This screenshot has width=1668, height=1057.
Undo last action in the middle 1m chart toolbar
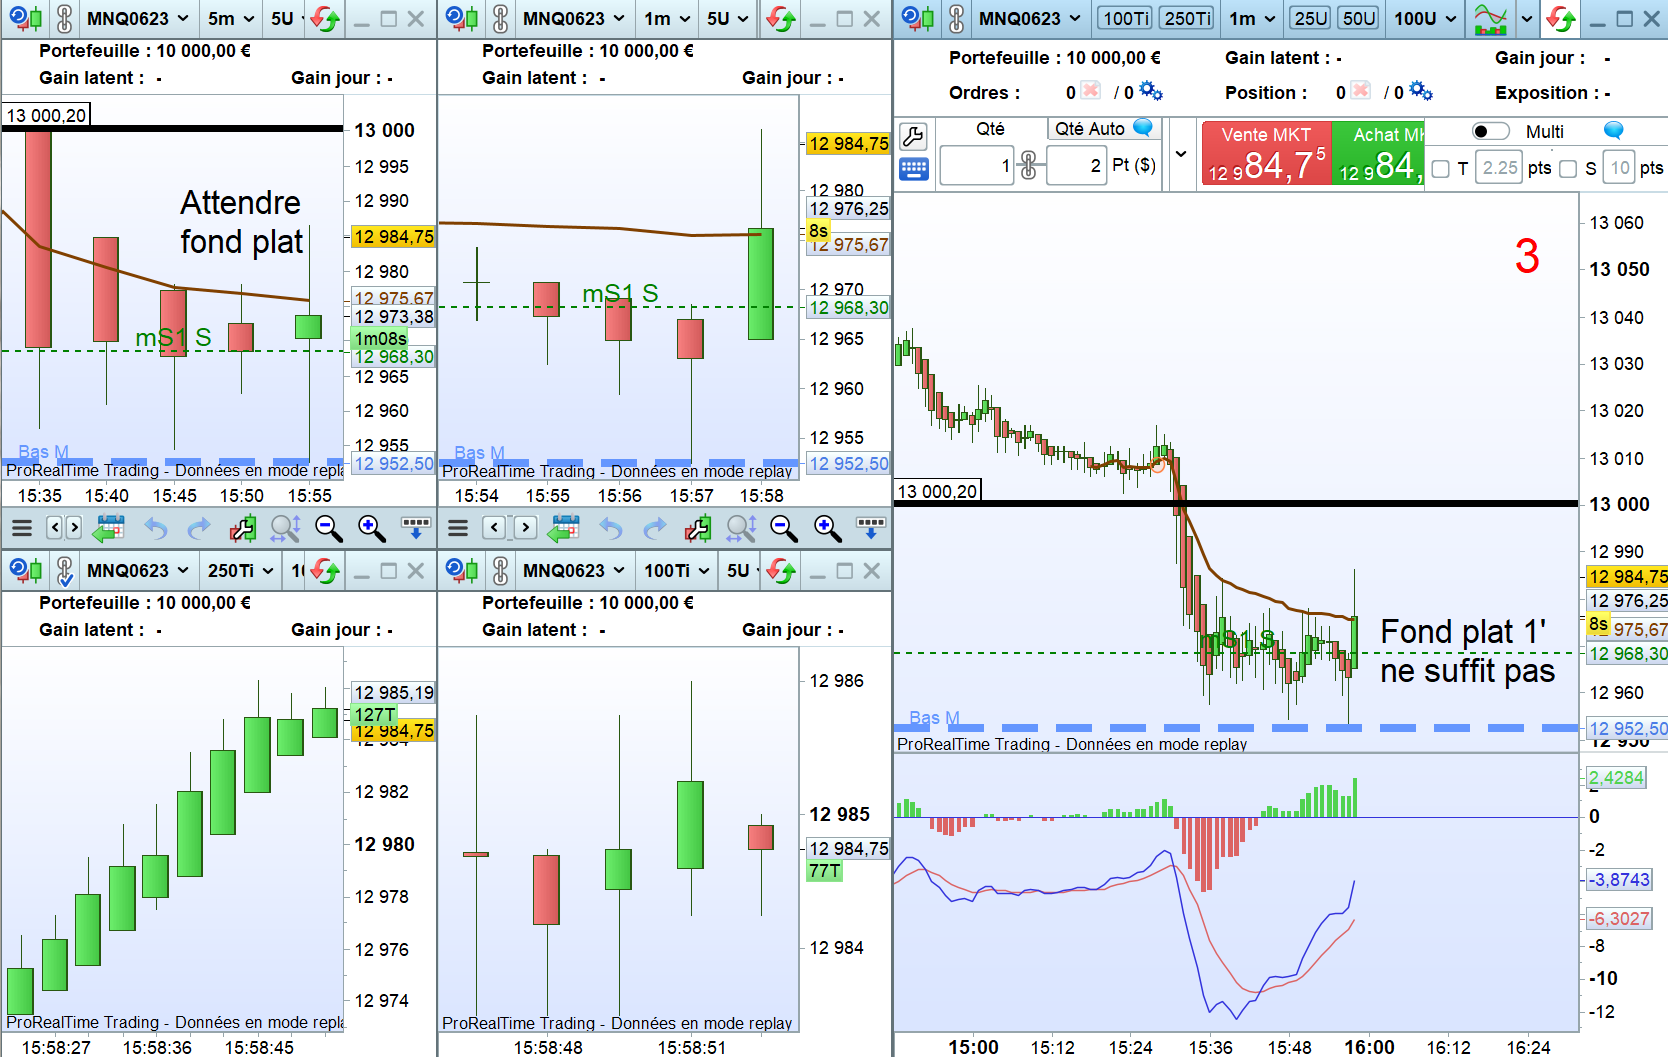(611, 528)
